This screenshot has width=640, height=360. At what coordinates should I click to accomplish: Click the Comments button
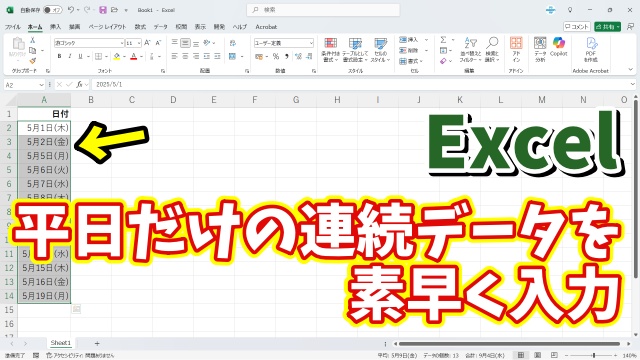(x=577, y=27)
